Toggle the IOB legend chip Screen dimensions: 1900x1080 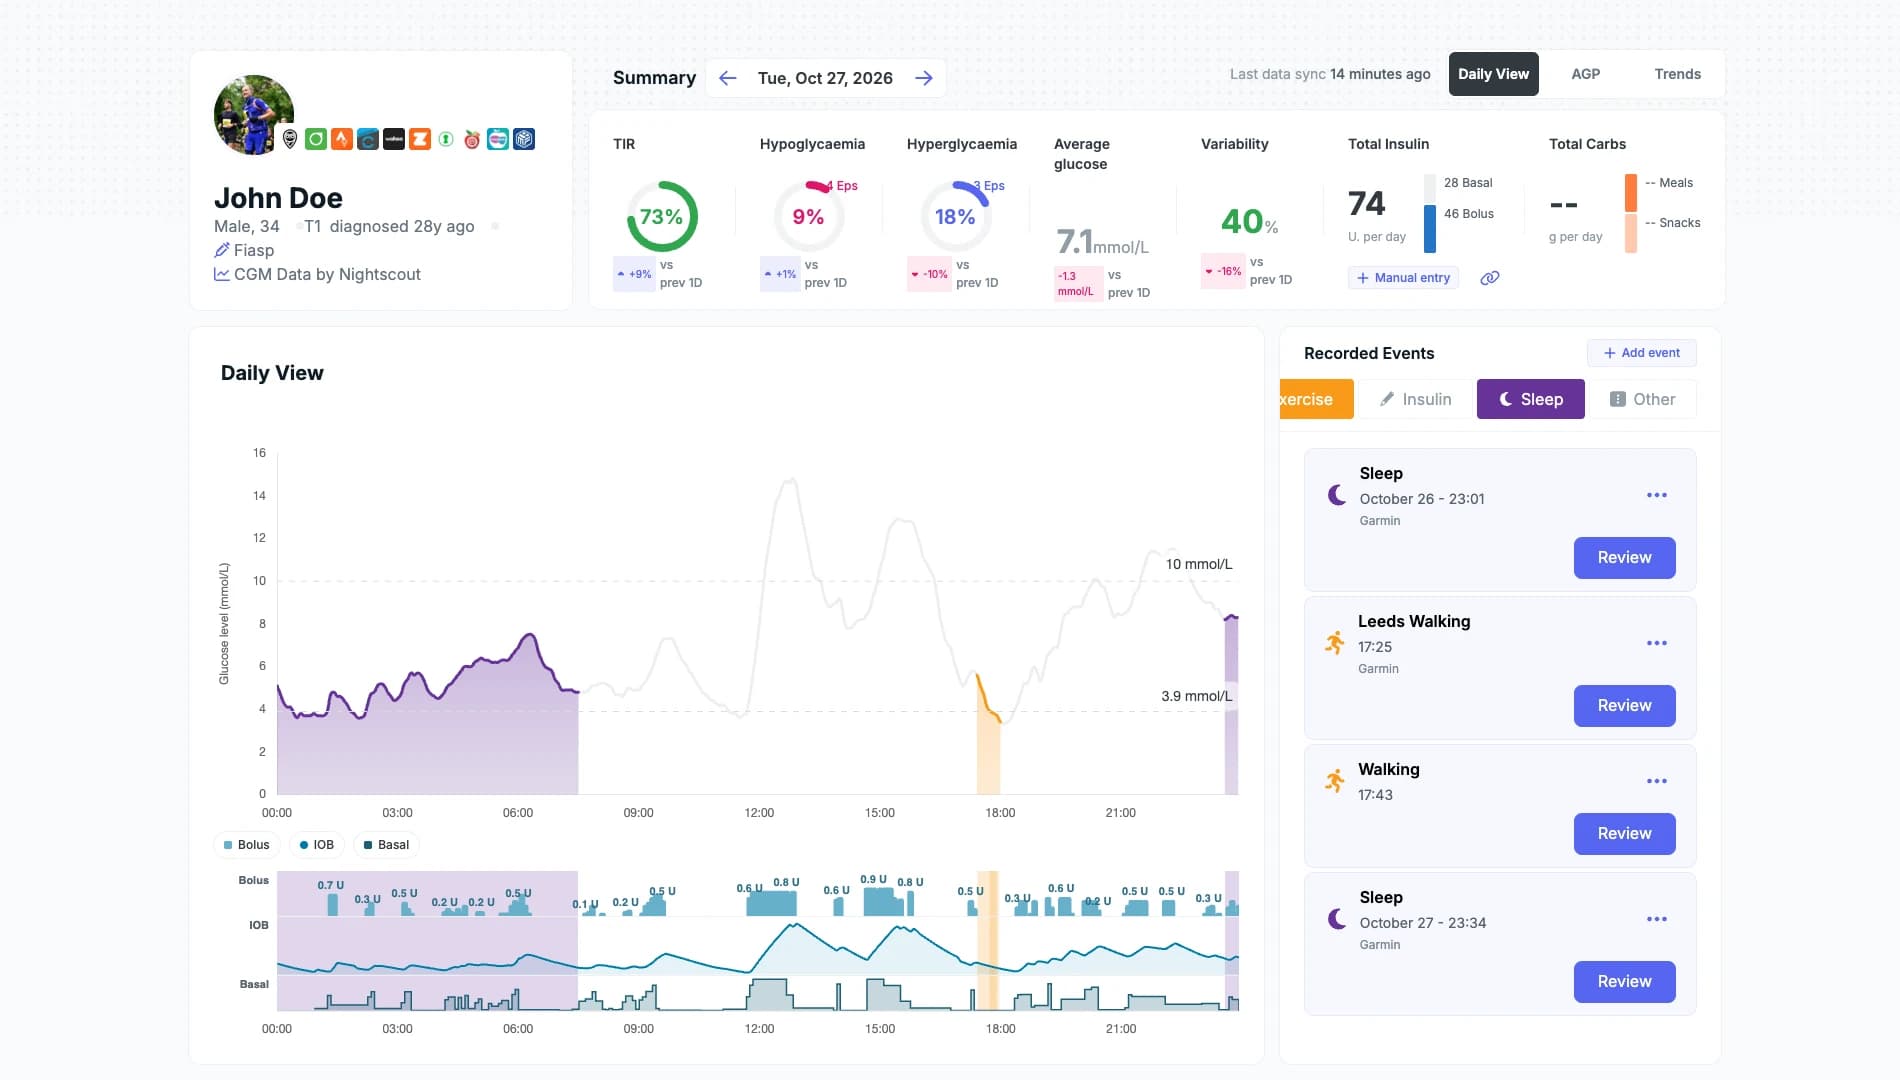[317, 845]
